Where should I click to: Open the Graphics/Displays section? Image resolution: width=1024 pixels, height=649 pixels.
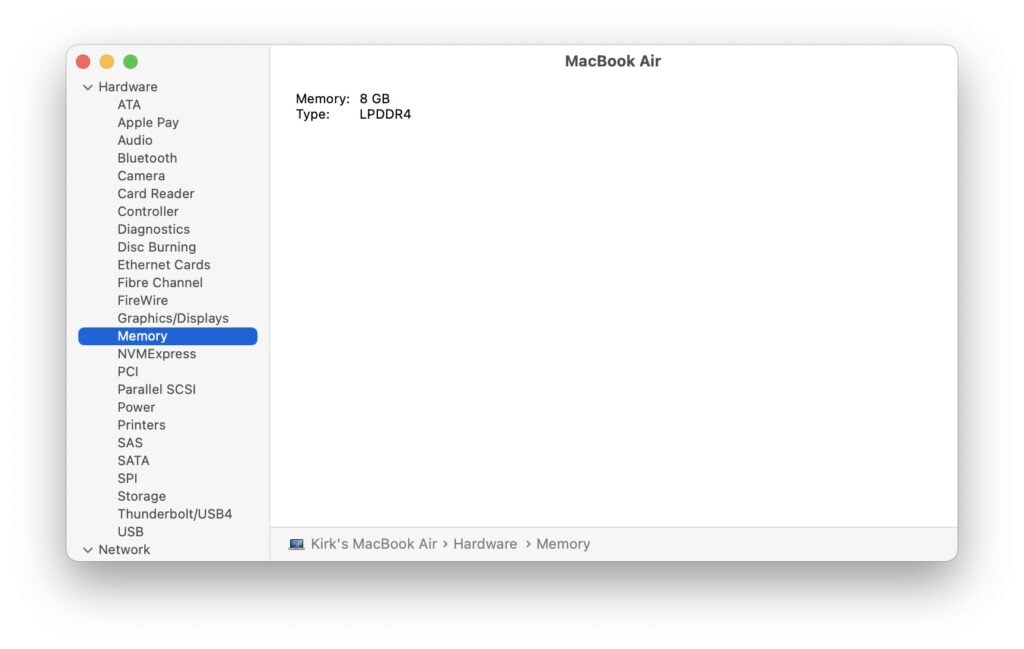(x=168, y=318)
